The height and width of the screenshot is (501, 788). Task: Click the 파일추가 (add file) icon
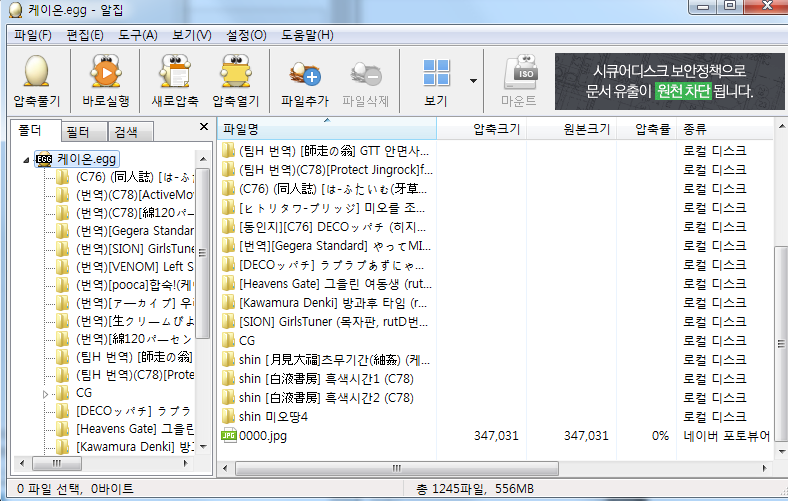(306, 73)
